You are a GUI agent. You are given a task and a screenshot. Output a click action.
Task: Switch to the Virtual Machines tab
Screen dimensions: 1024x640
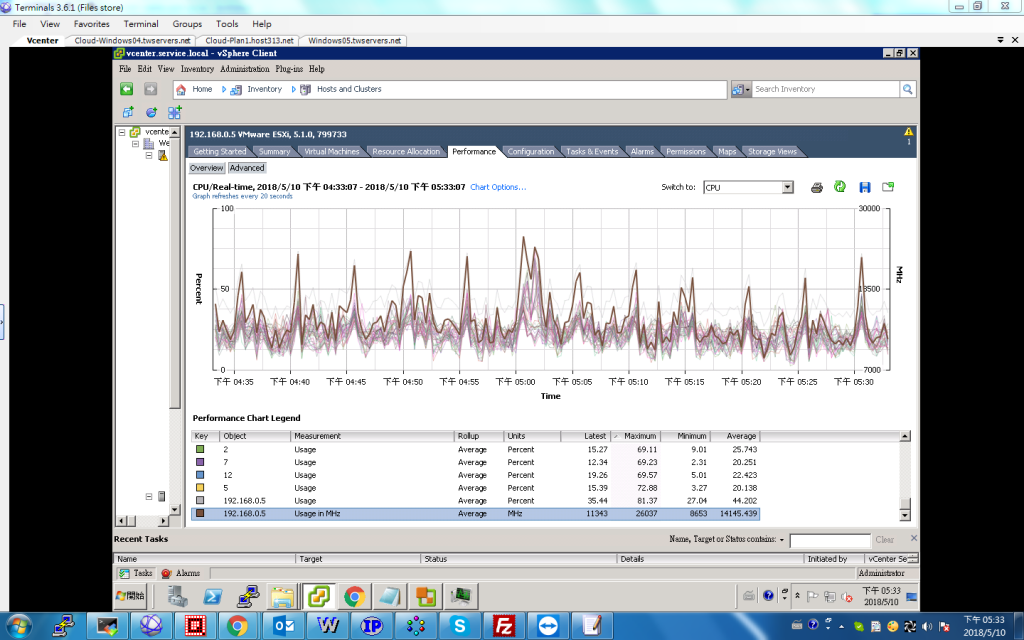pyautogui.click(x=332, y=152)
